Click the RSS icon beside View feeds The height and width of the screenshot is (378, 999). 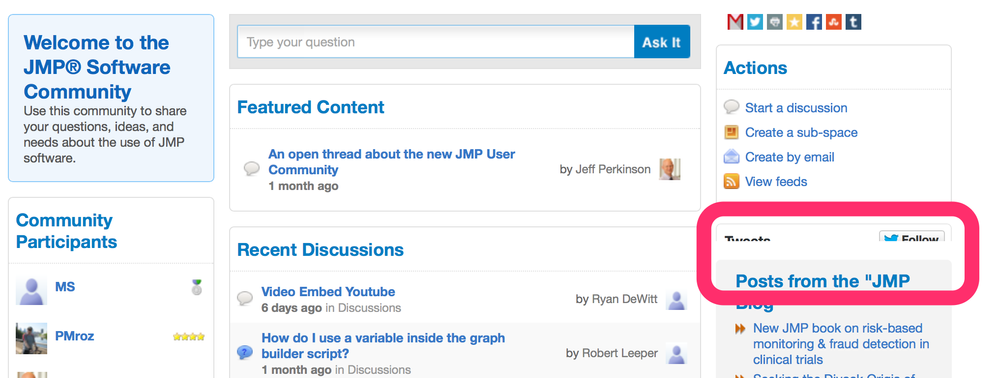point(731,181)
